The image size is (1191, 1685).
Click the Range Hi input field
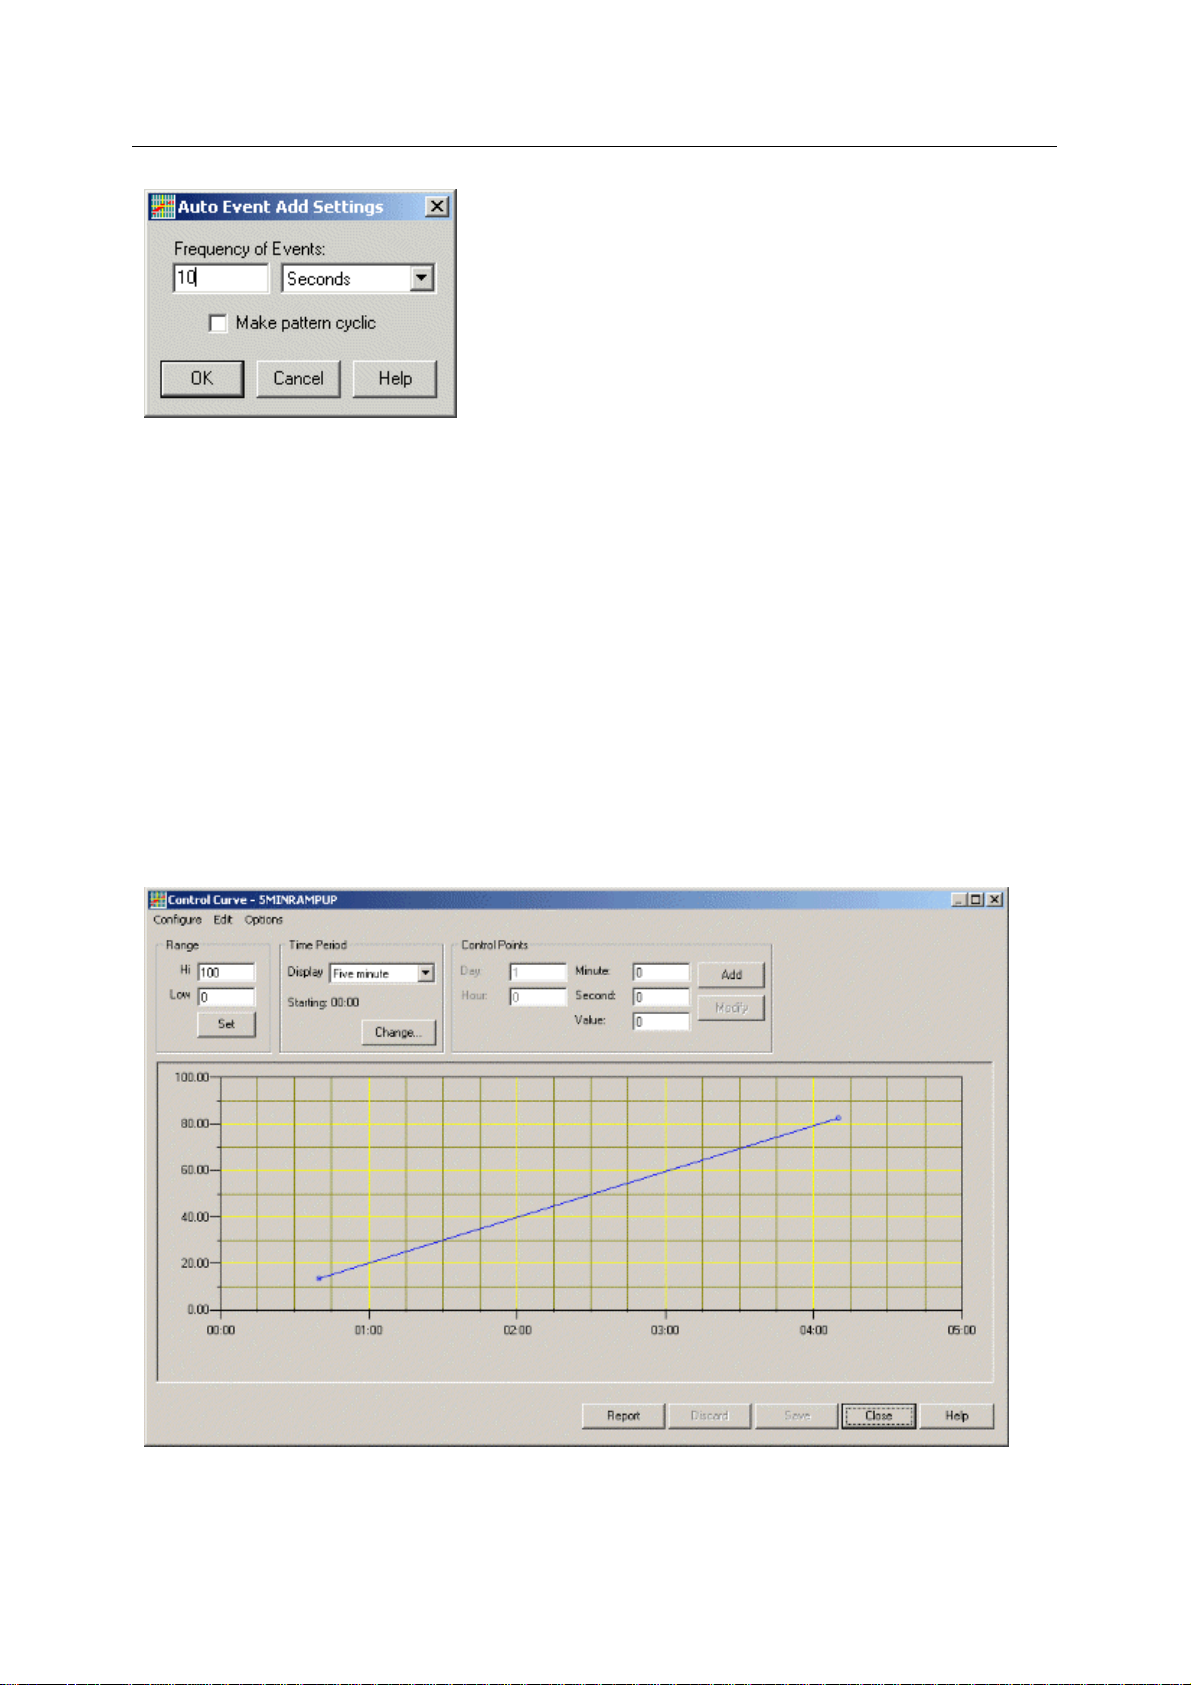click(226, 972)
